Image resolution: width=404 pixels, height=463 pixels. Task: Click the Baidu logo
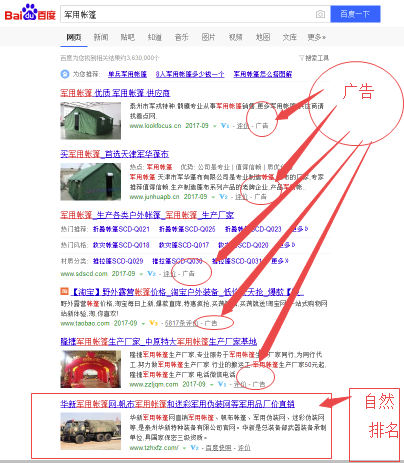click(x=30, y=13)
